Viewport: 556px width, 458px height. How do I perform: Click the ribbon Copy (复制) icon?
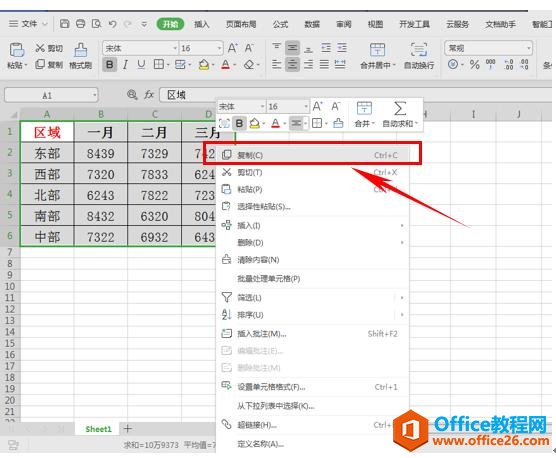click(x=40, y=64)
